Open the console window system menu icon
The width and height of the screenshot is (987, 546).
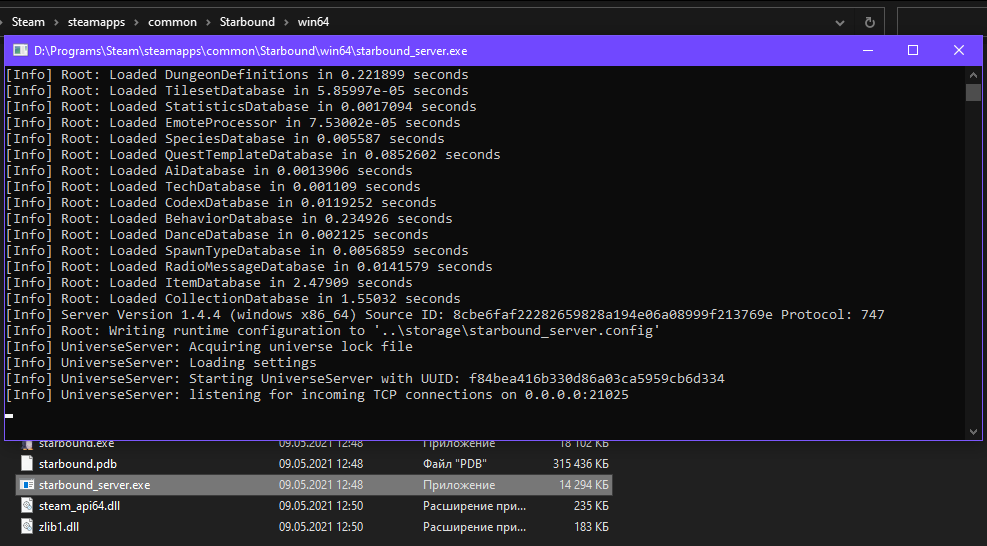[20, 50]
